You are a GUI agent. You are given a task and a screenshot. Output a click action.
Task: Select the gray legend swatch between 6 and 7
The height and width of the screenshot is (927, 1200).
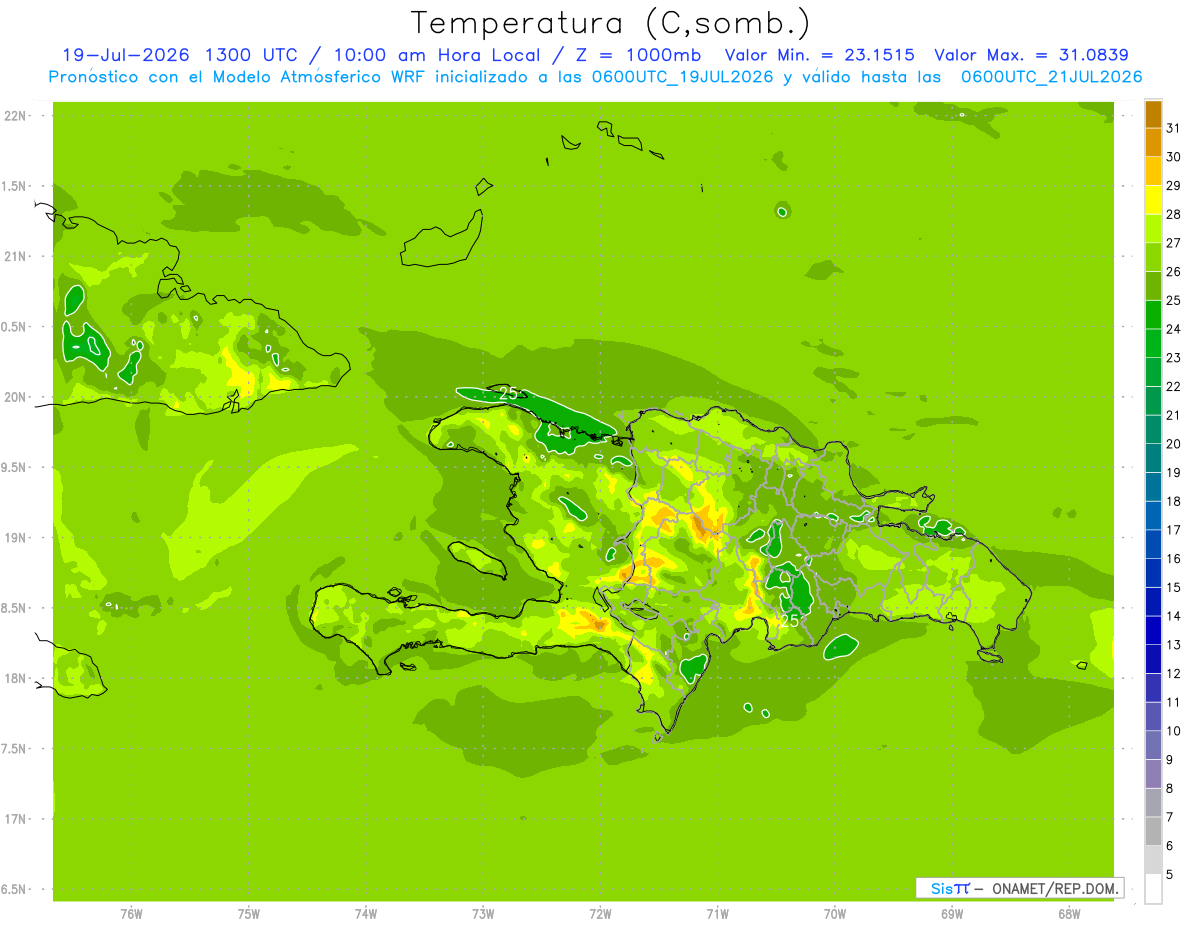click(1153, 831)
